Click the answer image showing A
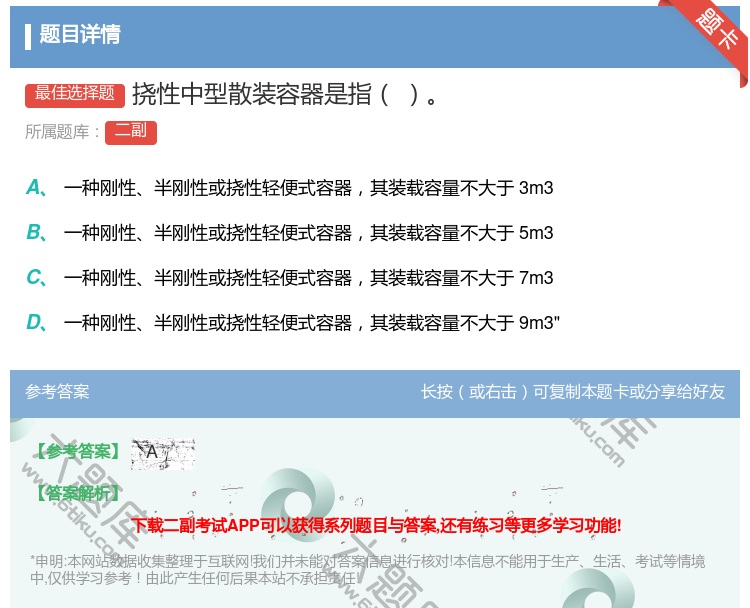The height and width of the screenshot is (608, 750). 163,453
